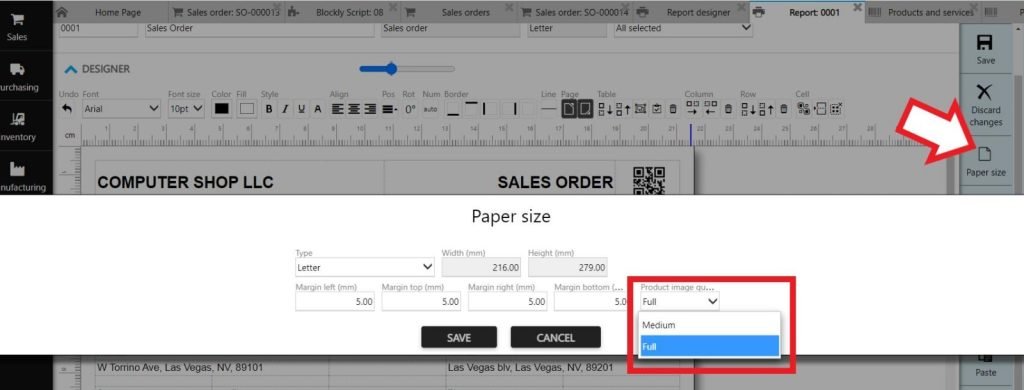Image resolution: width=1024 pixels, height=390 pixels.
Task: Toggle the top border option
Action: (472, 109)
